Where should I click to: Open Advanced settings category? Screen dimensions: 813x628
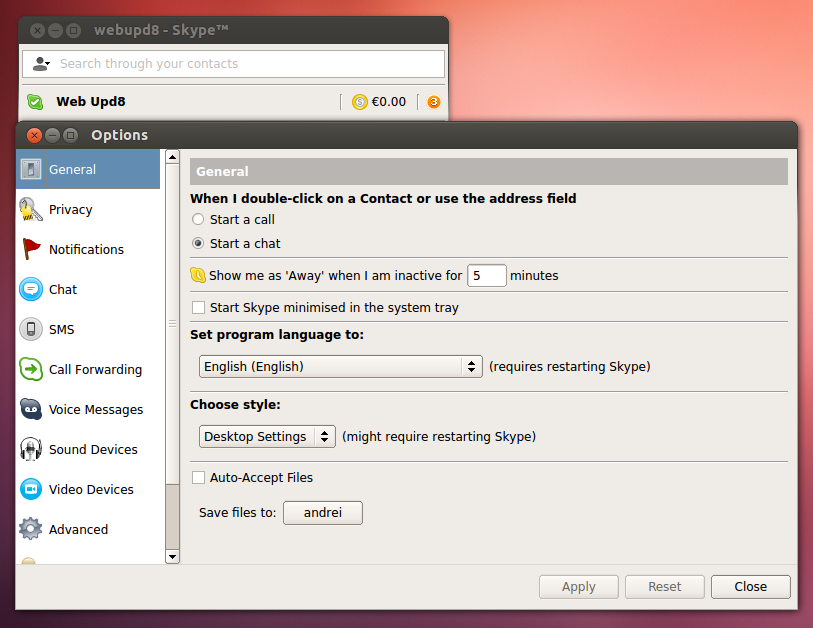[88, 529]
